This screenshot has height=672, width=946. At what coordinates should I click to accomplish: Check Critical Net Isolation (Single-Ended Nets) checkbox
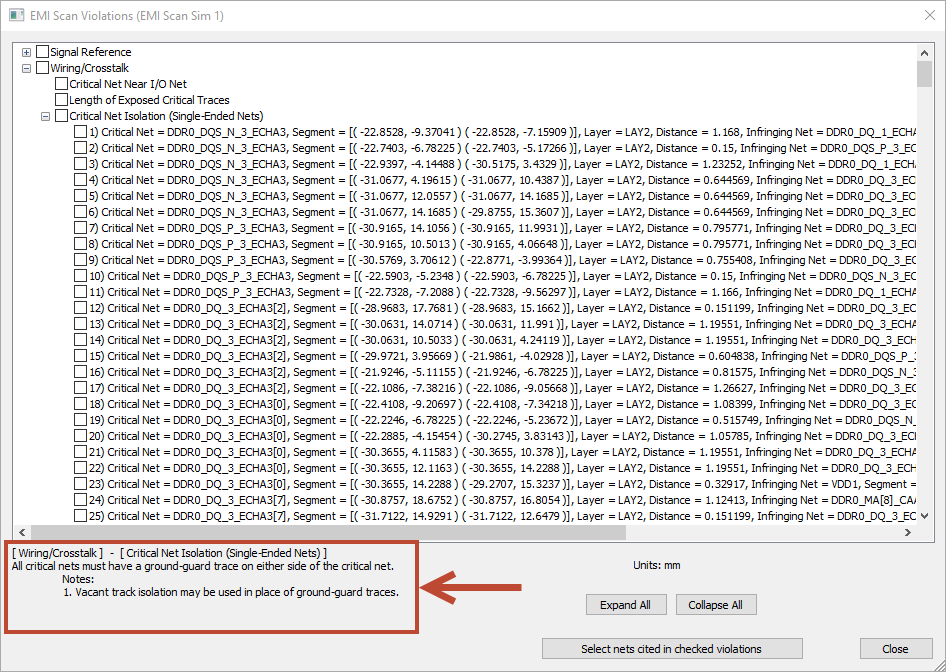(x=62, y=116)
